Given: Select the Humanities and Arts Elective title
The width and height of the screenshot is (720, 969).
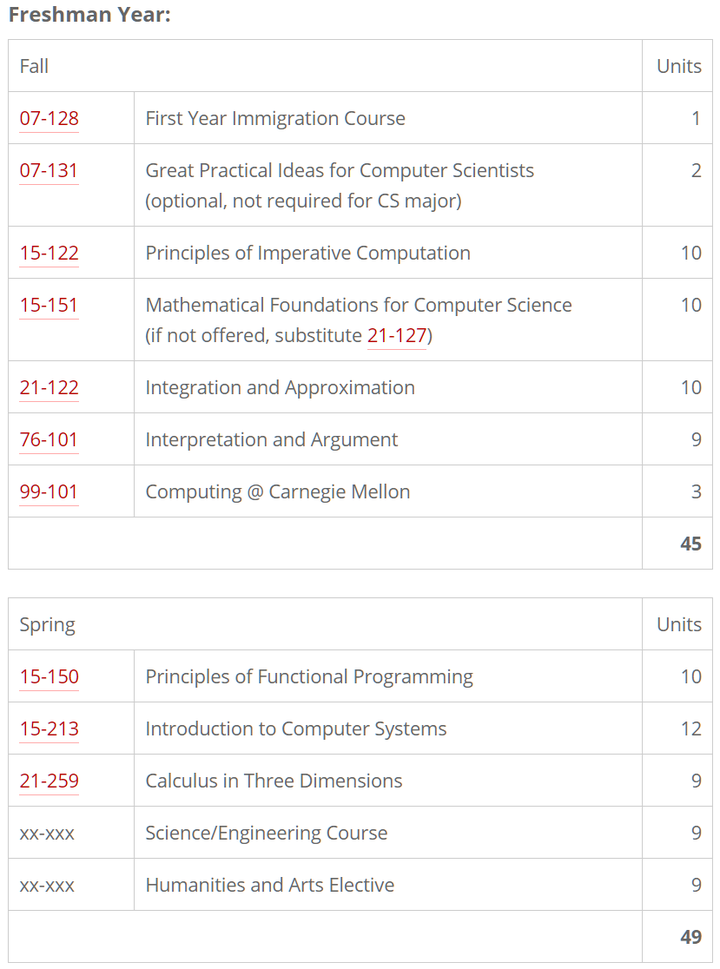Looking at the screenshot, I should coord(270,885).
